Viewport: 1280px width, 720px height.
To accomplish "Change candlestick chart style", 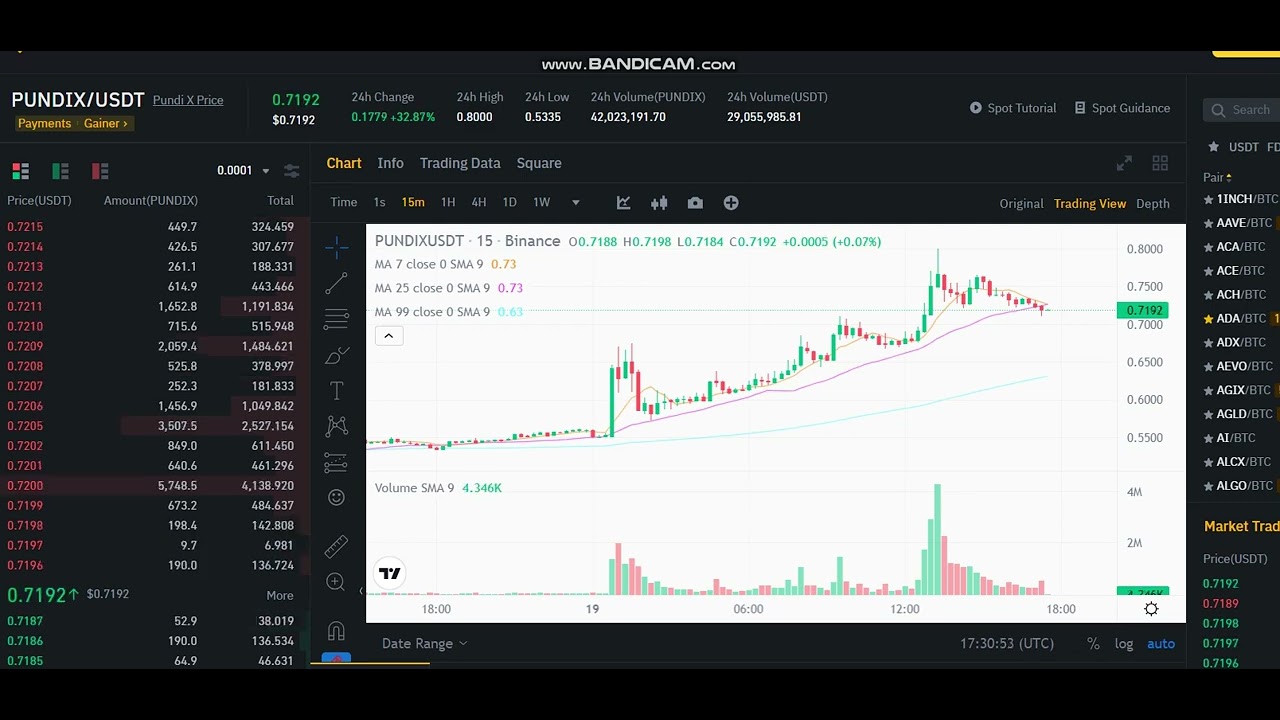I will 659,203.
